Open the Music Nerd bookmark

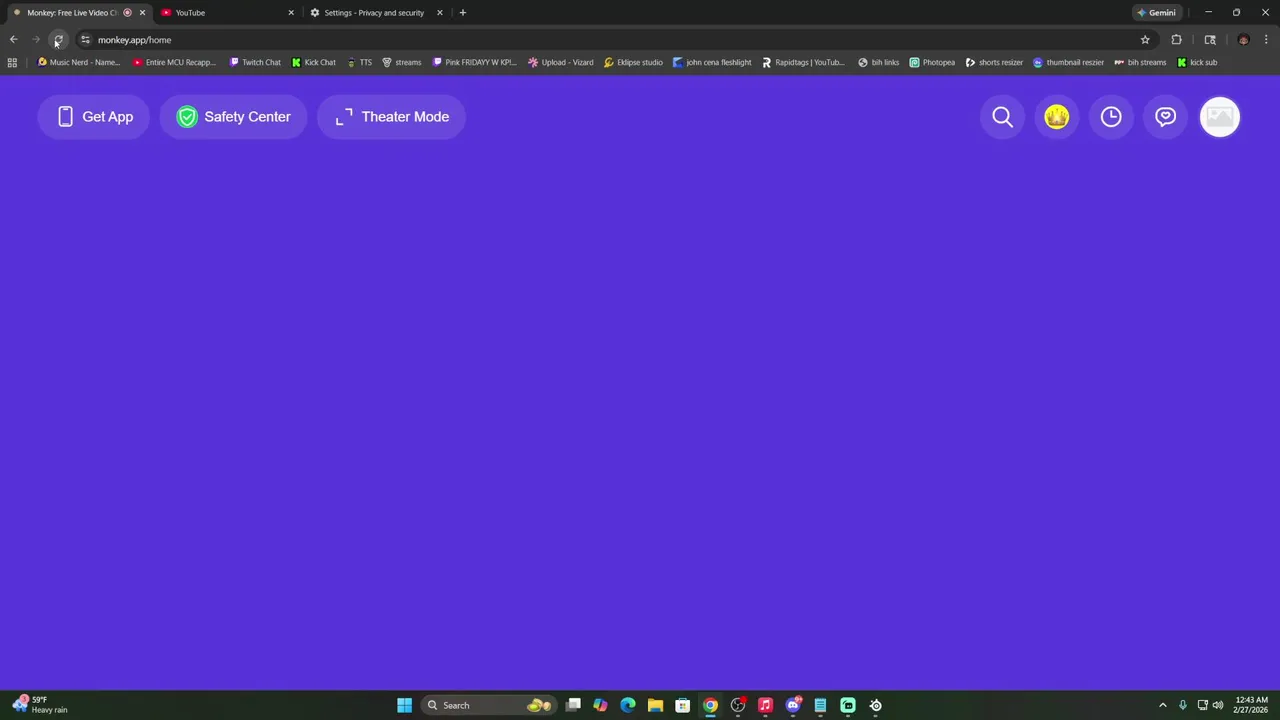(x=78, y=63)
